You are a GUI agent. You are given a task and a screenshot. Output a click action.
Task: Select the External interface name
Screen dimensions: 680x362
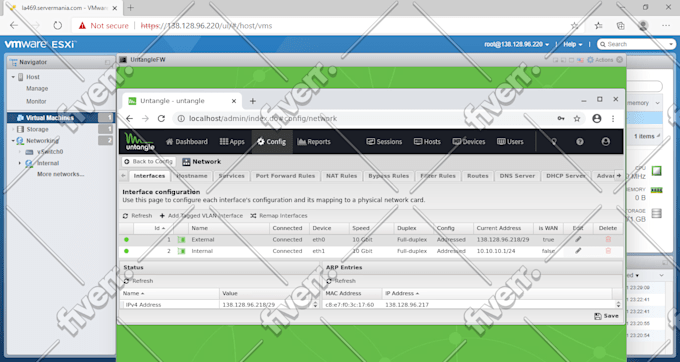pos(203,239)
